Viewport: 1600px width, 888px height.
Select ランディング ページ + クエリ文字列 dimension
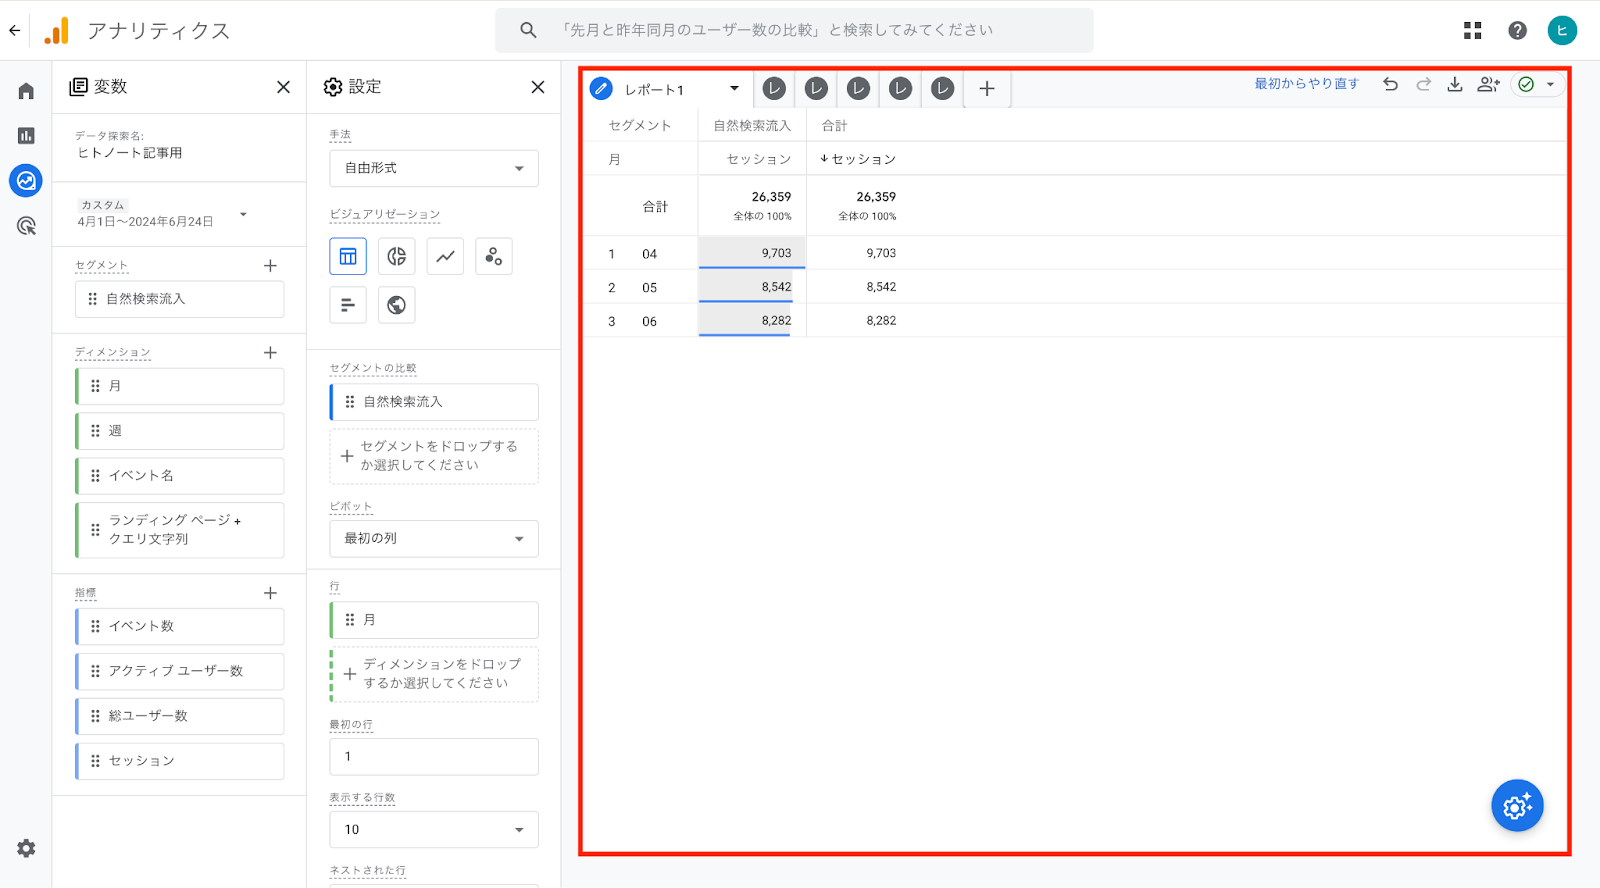point(180,530)
